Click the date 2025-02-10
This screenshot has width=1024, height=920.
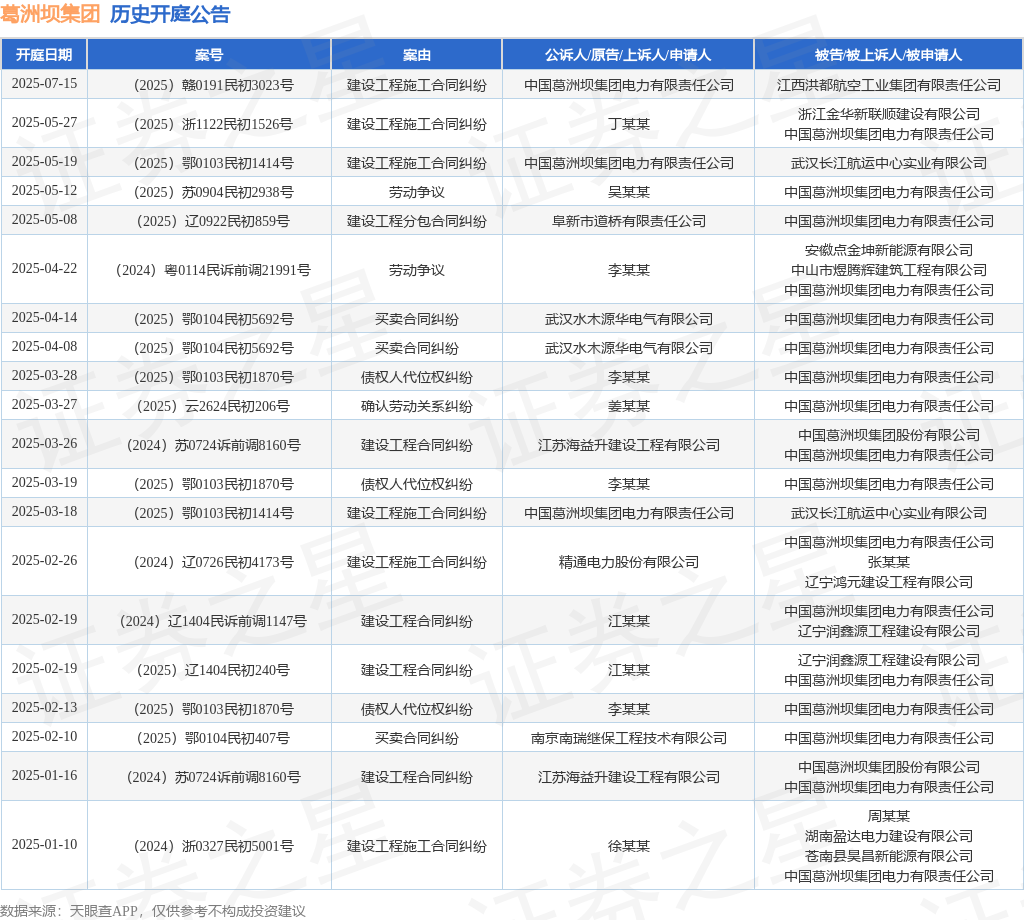tap(44, 737)
